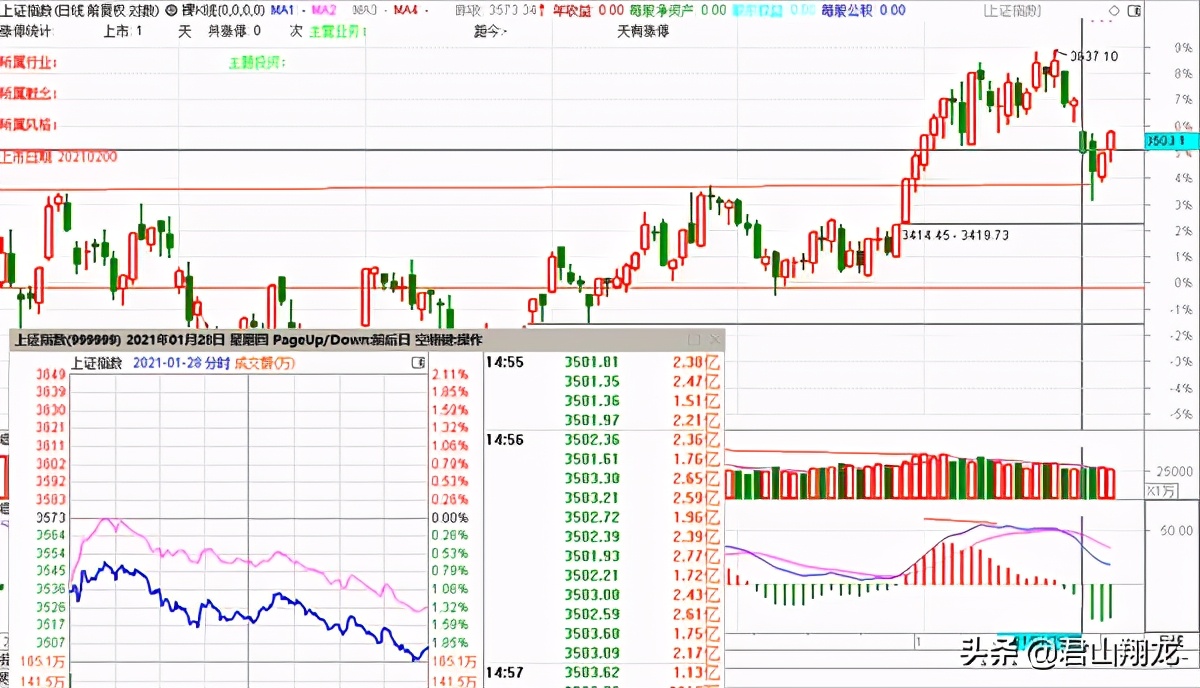This screenshot has width=1200, height=688.
Task: Click the 上市日期 20210200 text
Action: 59,157
